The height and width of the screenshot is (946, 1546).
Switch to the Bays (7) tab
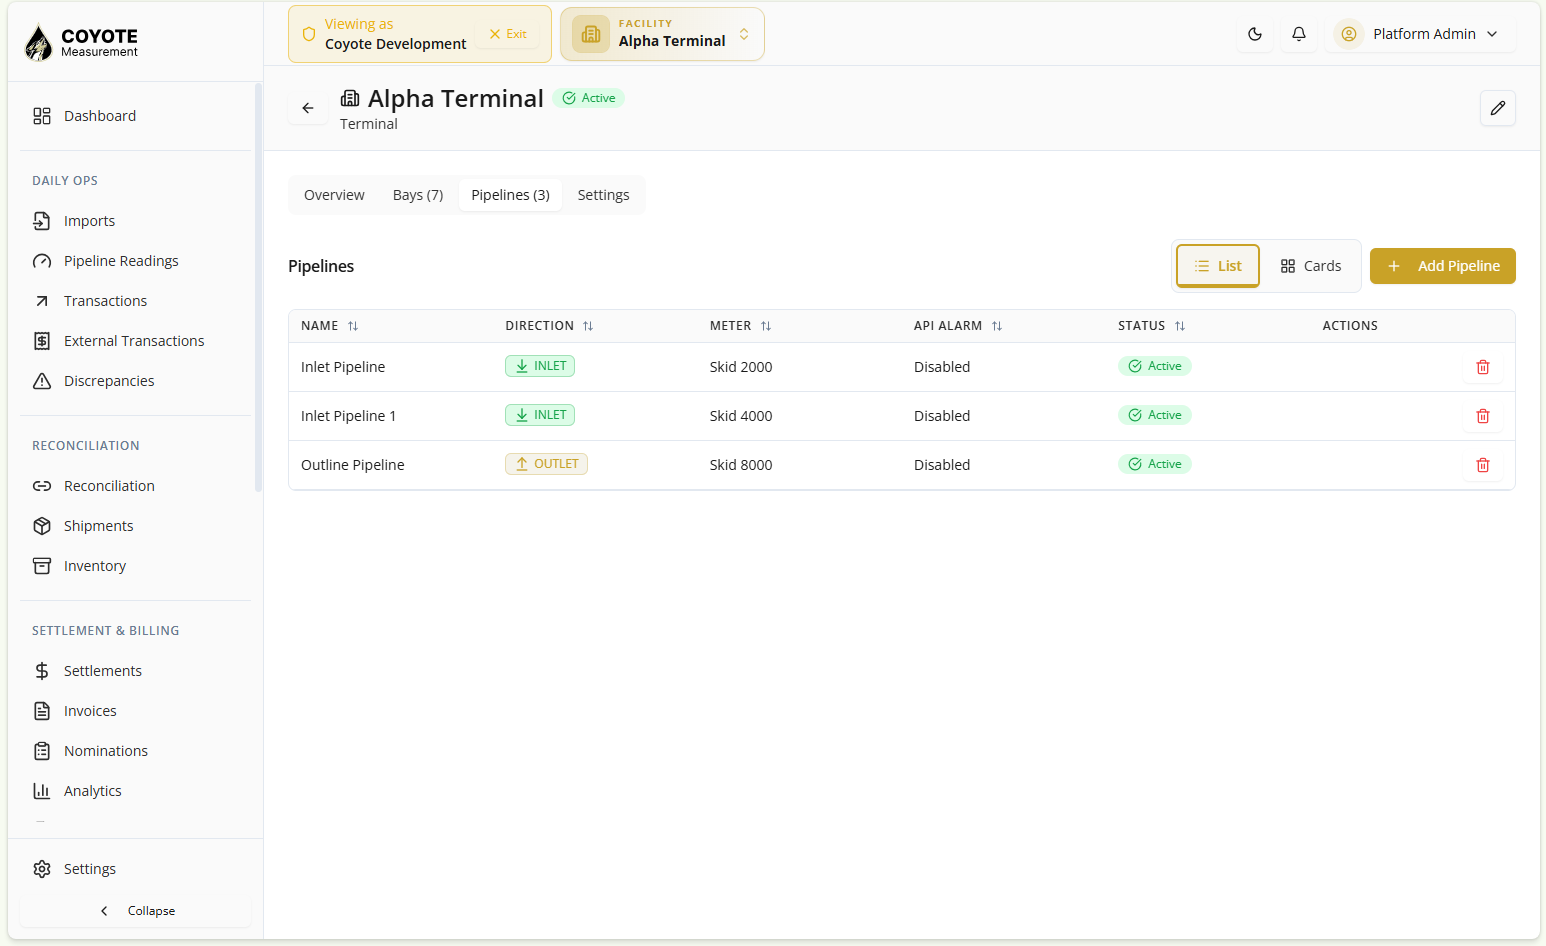pos(418,195)
